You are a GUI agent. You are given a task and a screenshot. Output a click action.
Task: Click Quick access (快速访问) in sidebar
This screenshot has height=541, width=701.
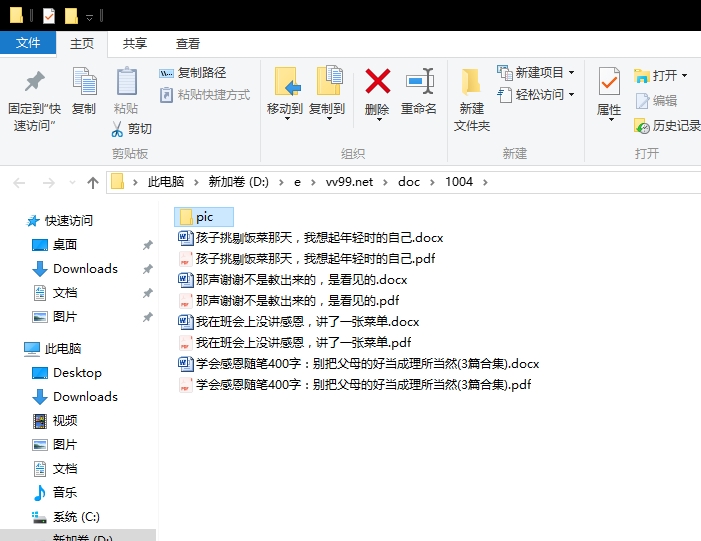pos(60,220)
